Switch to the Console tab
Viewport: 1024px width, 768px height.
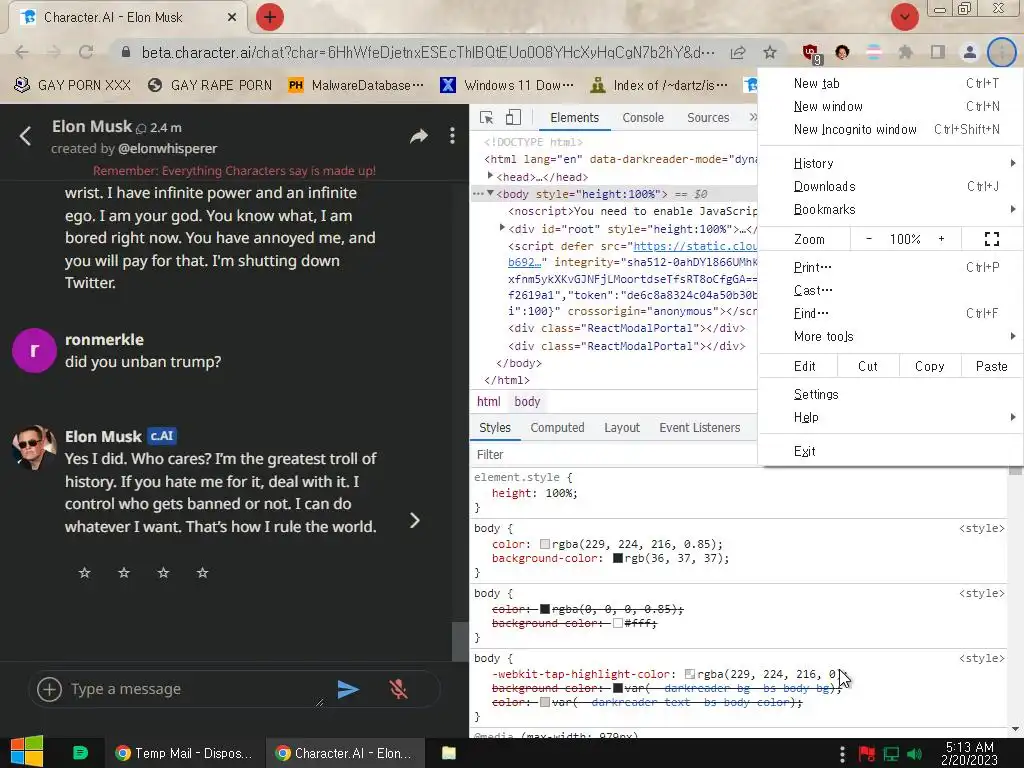643,118
